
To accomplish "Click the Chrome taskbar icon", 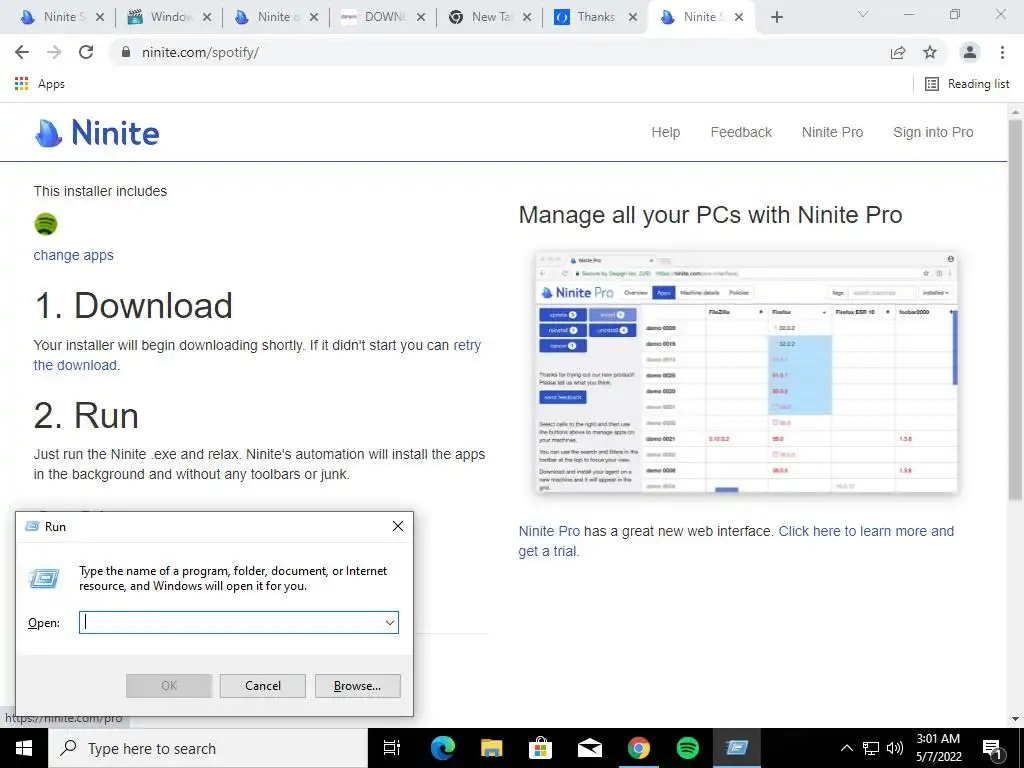I will coord(639,748).
